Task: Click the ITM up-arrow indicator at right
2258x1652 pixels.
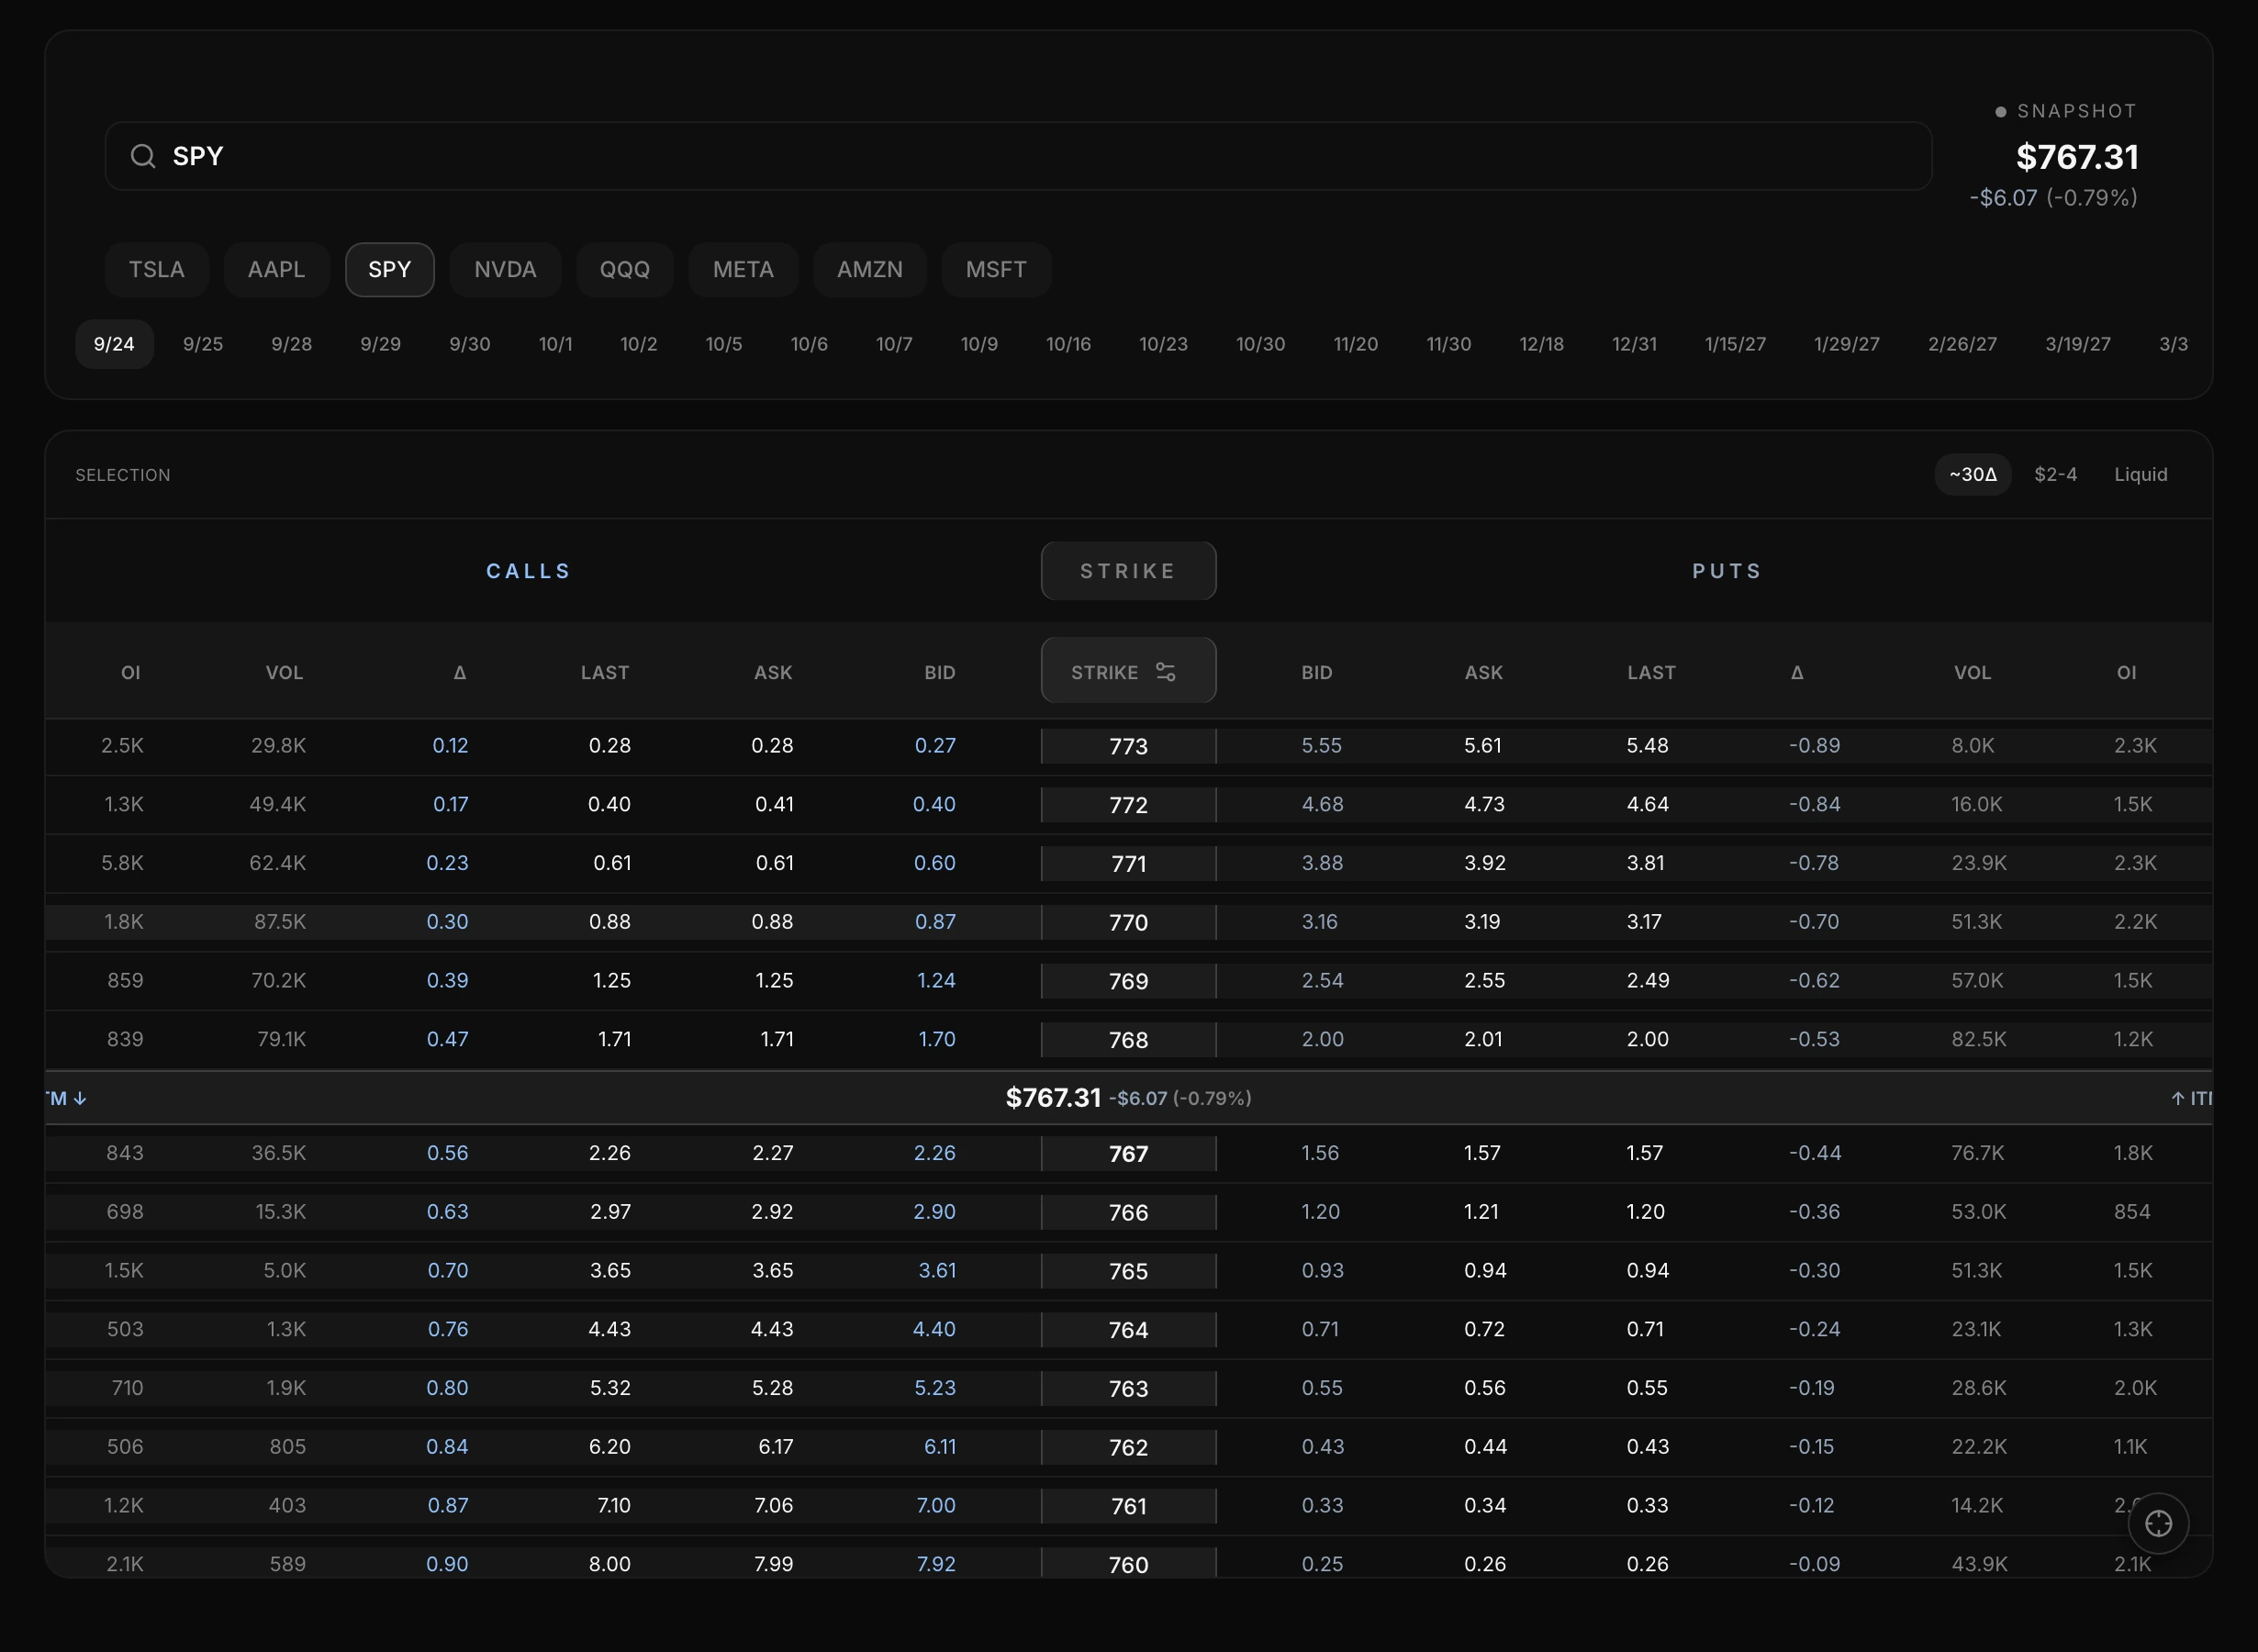Action: [2190, 1098]
